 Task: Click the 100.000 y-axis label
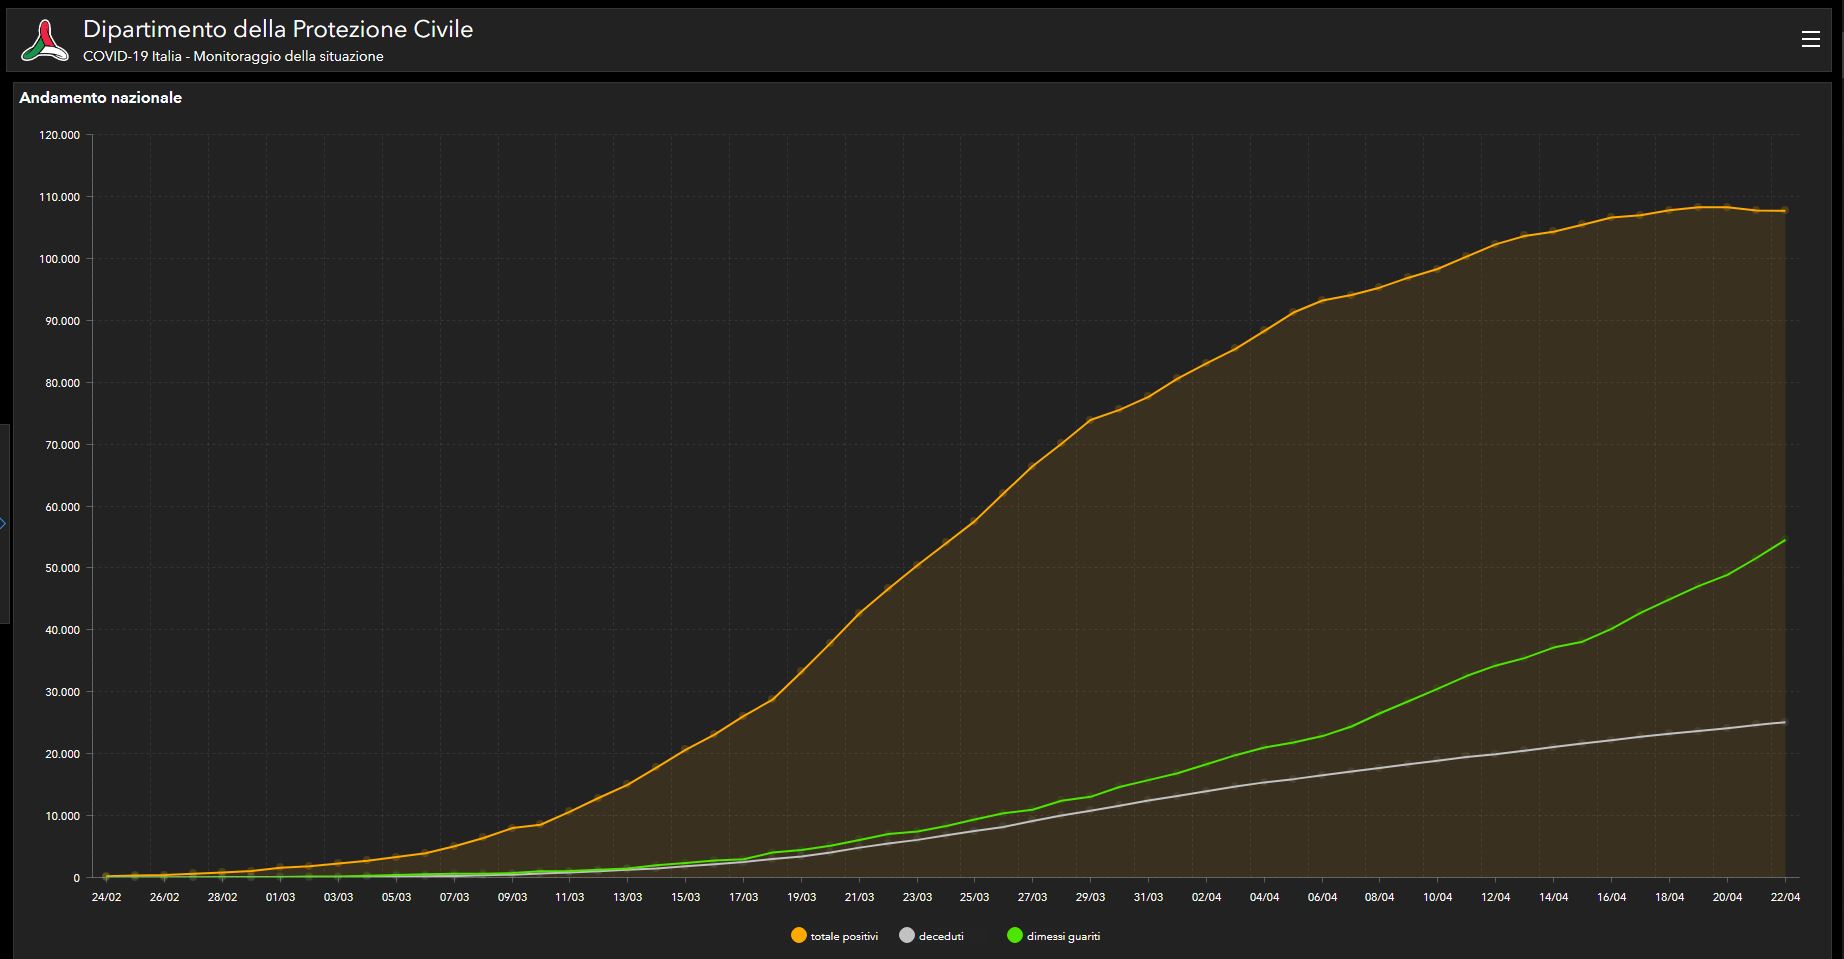click(x=60, y=259)
